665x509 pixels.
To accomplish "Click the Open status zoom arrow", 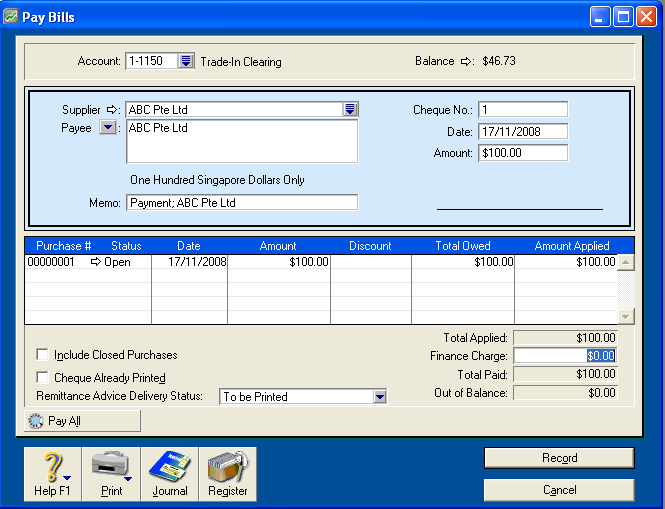I will click(x=96, y=262).
